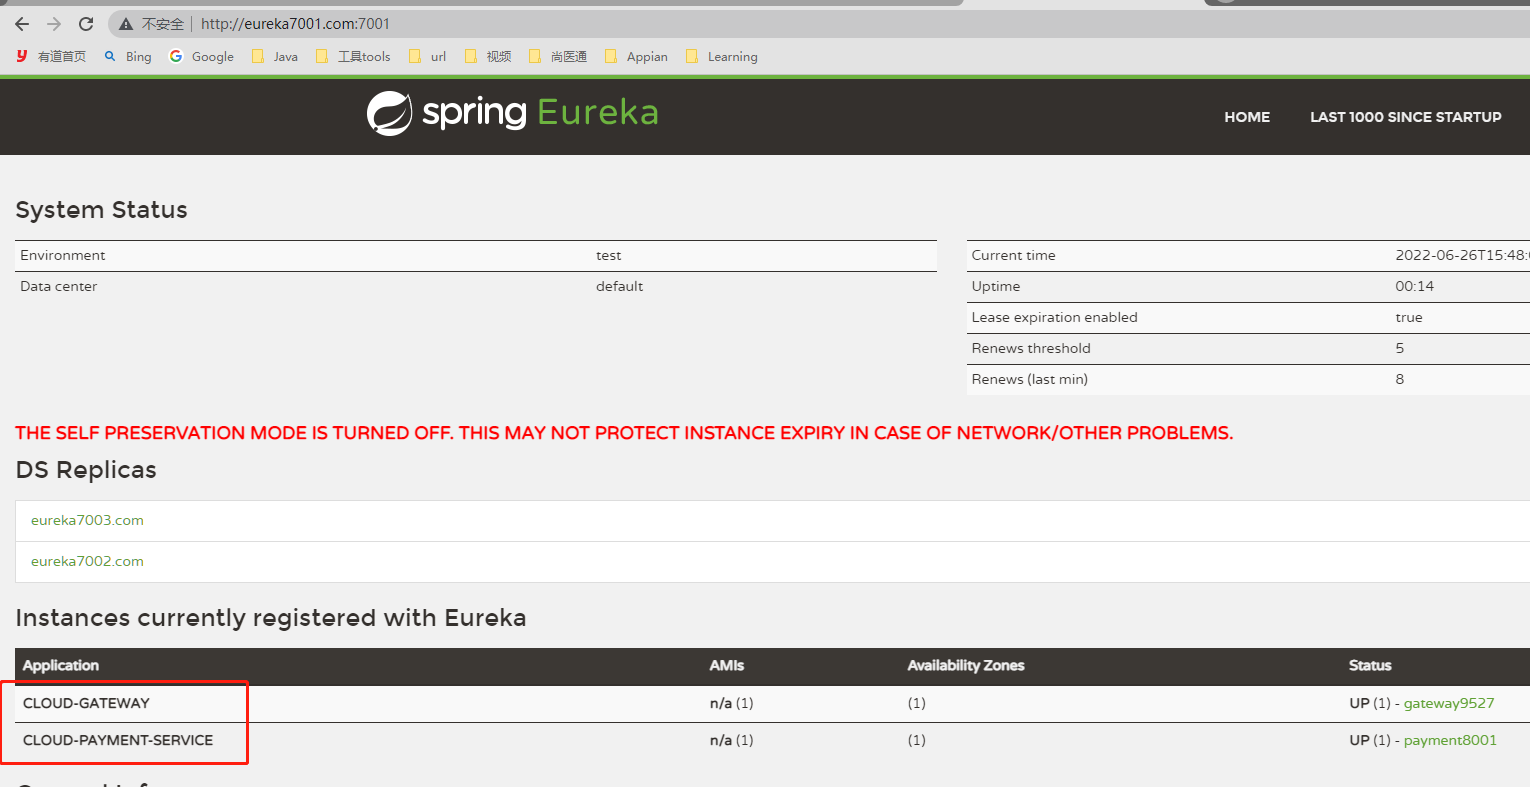1530x787 pixels.
Task: Click the Status column header
Action: tap(1370, 665)
